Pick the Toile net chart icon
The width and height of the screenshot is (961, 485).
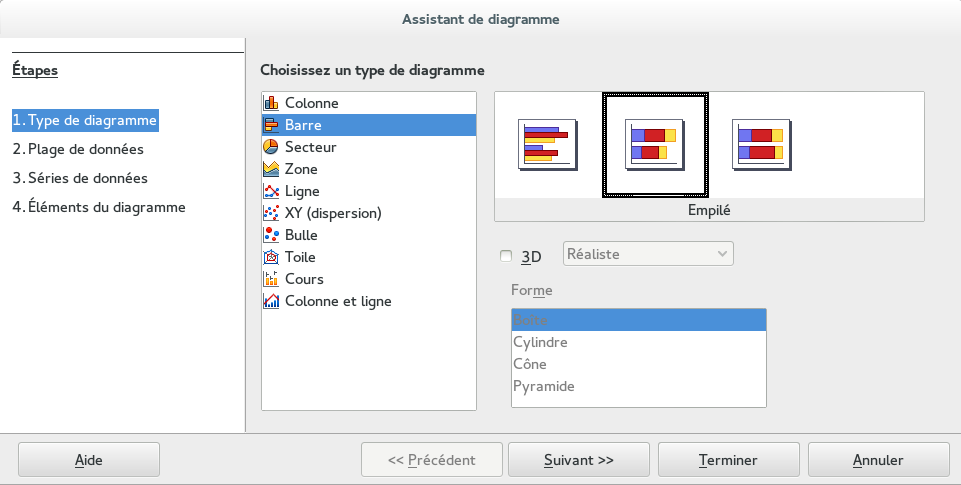271,257
